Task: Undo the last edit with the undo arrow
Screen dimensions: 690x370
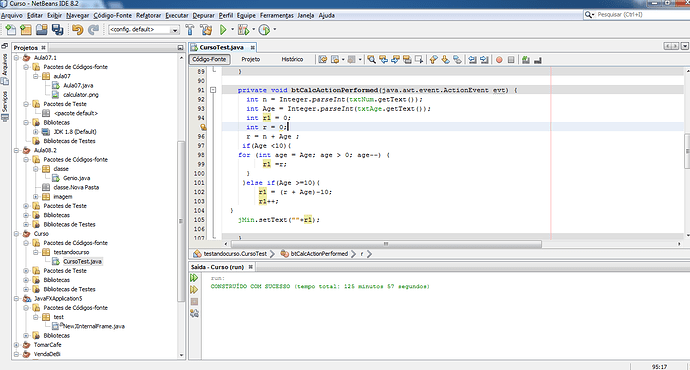Action: [x=77, y=29]
